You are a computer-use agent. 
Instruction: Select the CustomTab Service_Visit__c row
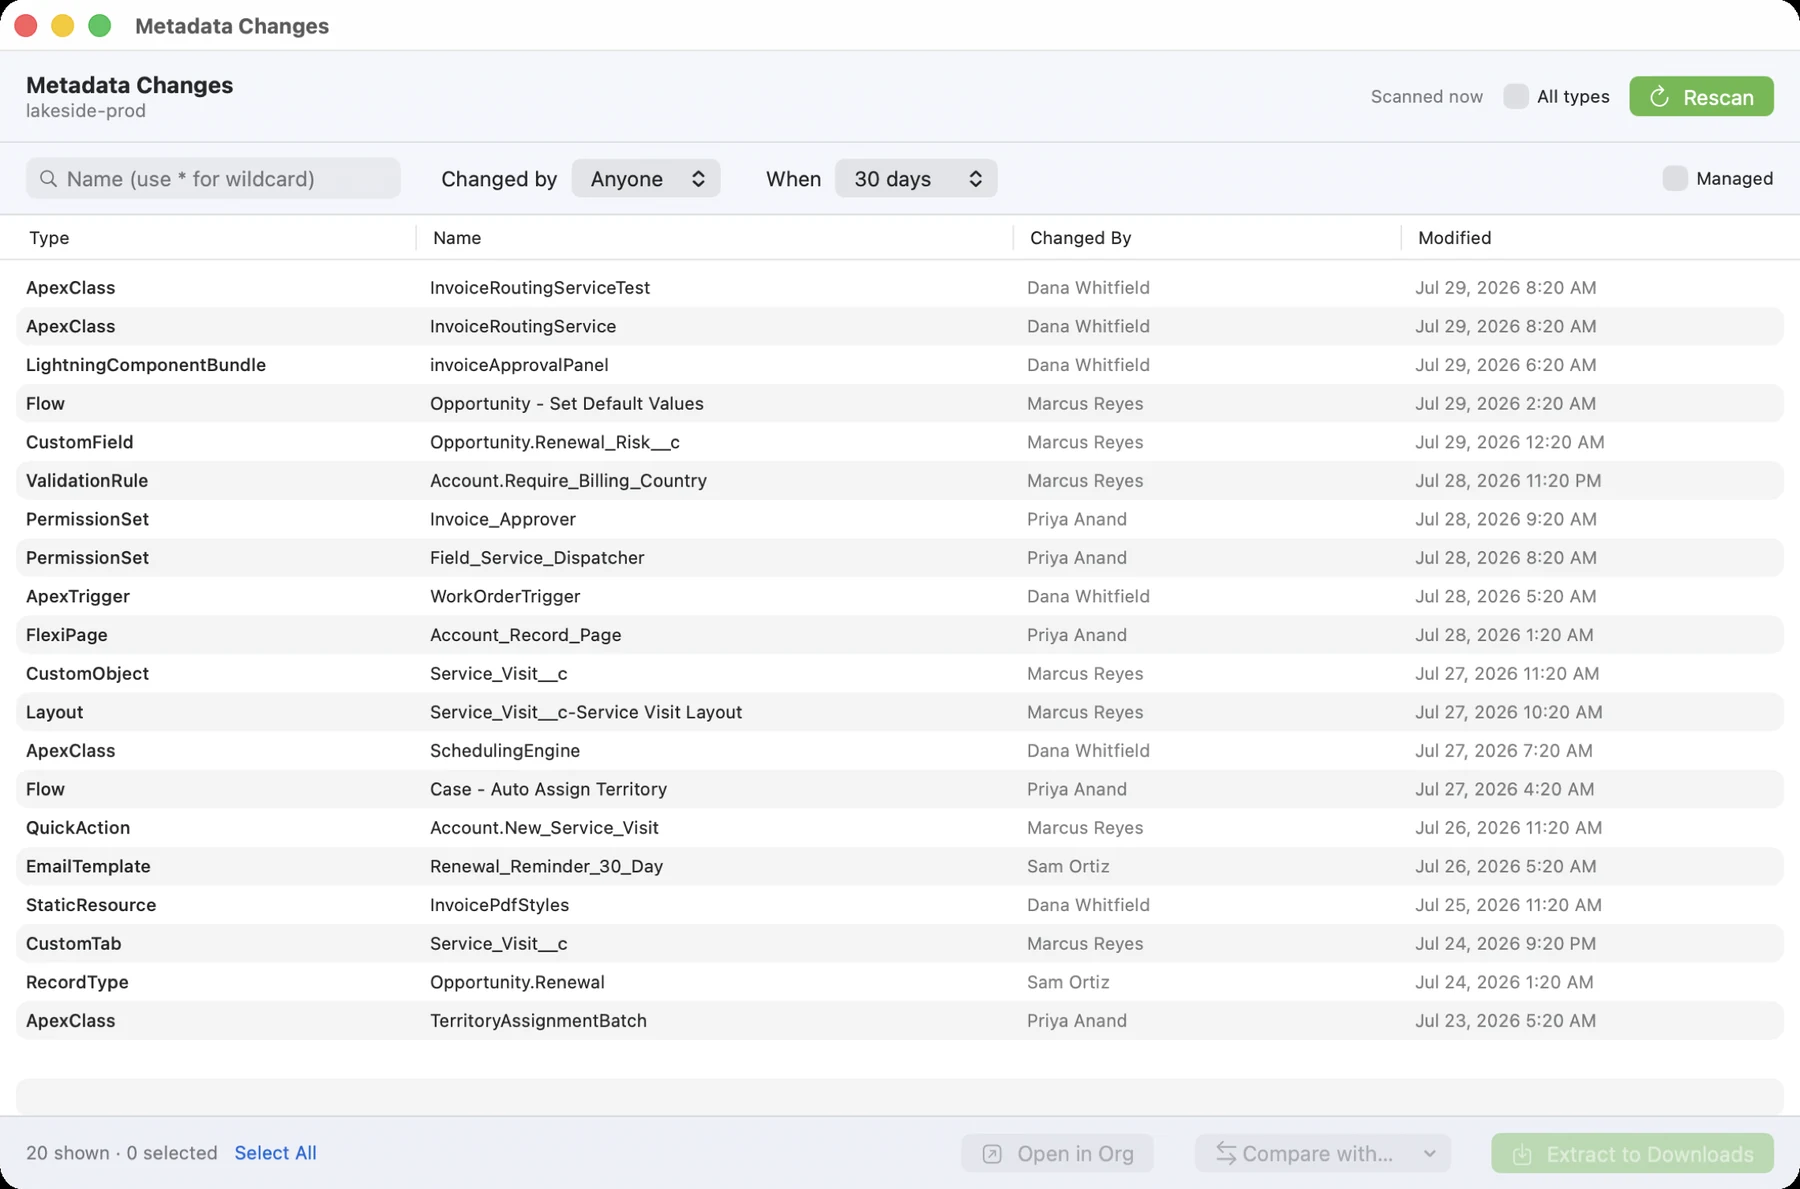(x=900, y=944)
